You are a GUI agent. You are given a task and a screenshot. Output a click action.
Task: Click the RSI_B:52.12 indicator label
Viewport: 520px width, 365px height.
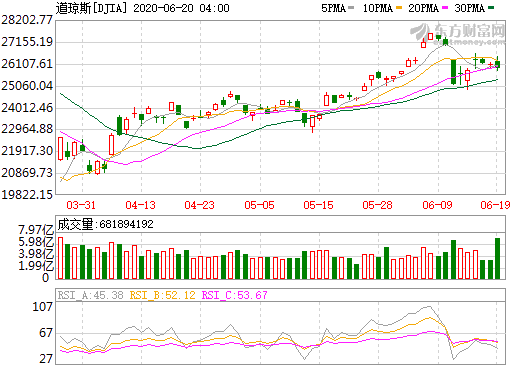click(x=162, y=295)
